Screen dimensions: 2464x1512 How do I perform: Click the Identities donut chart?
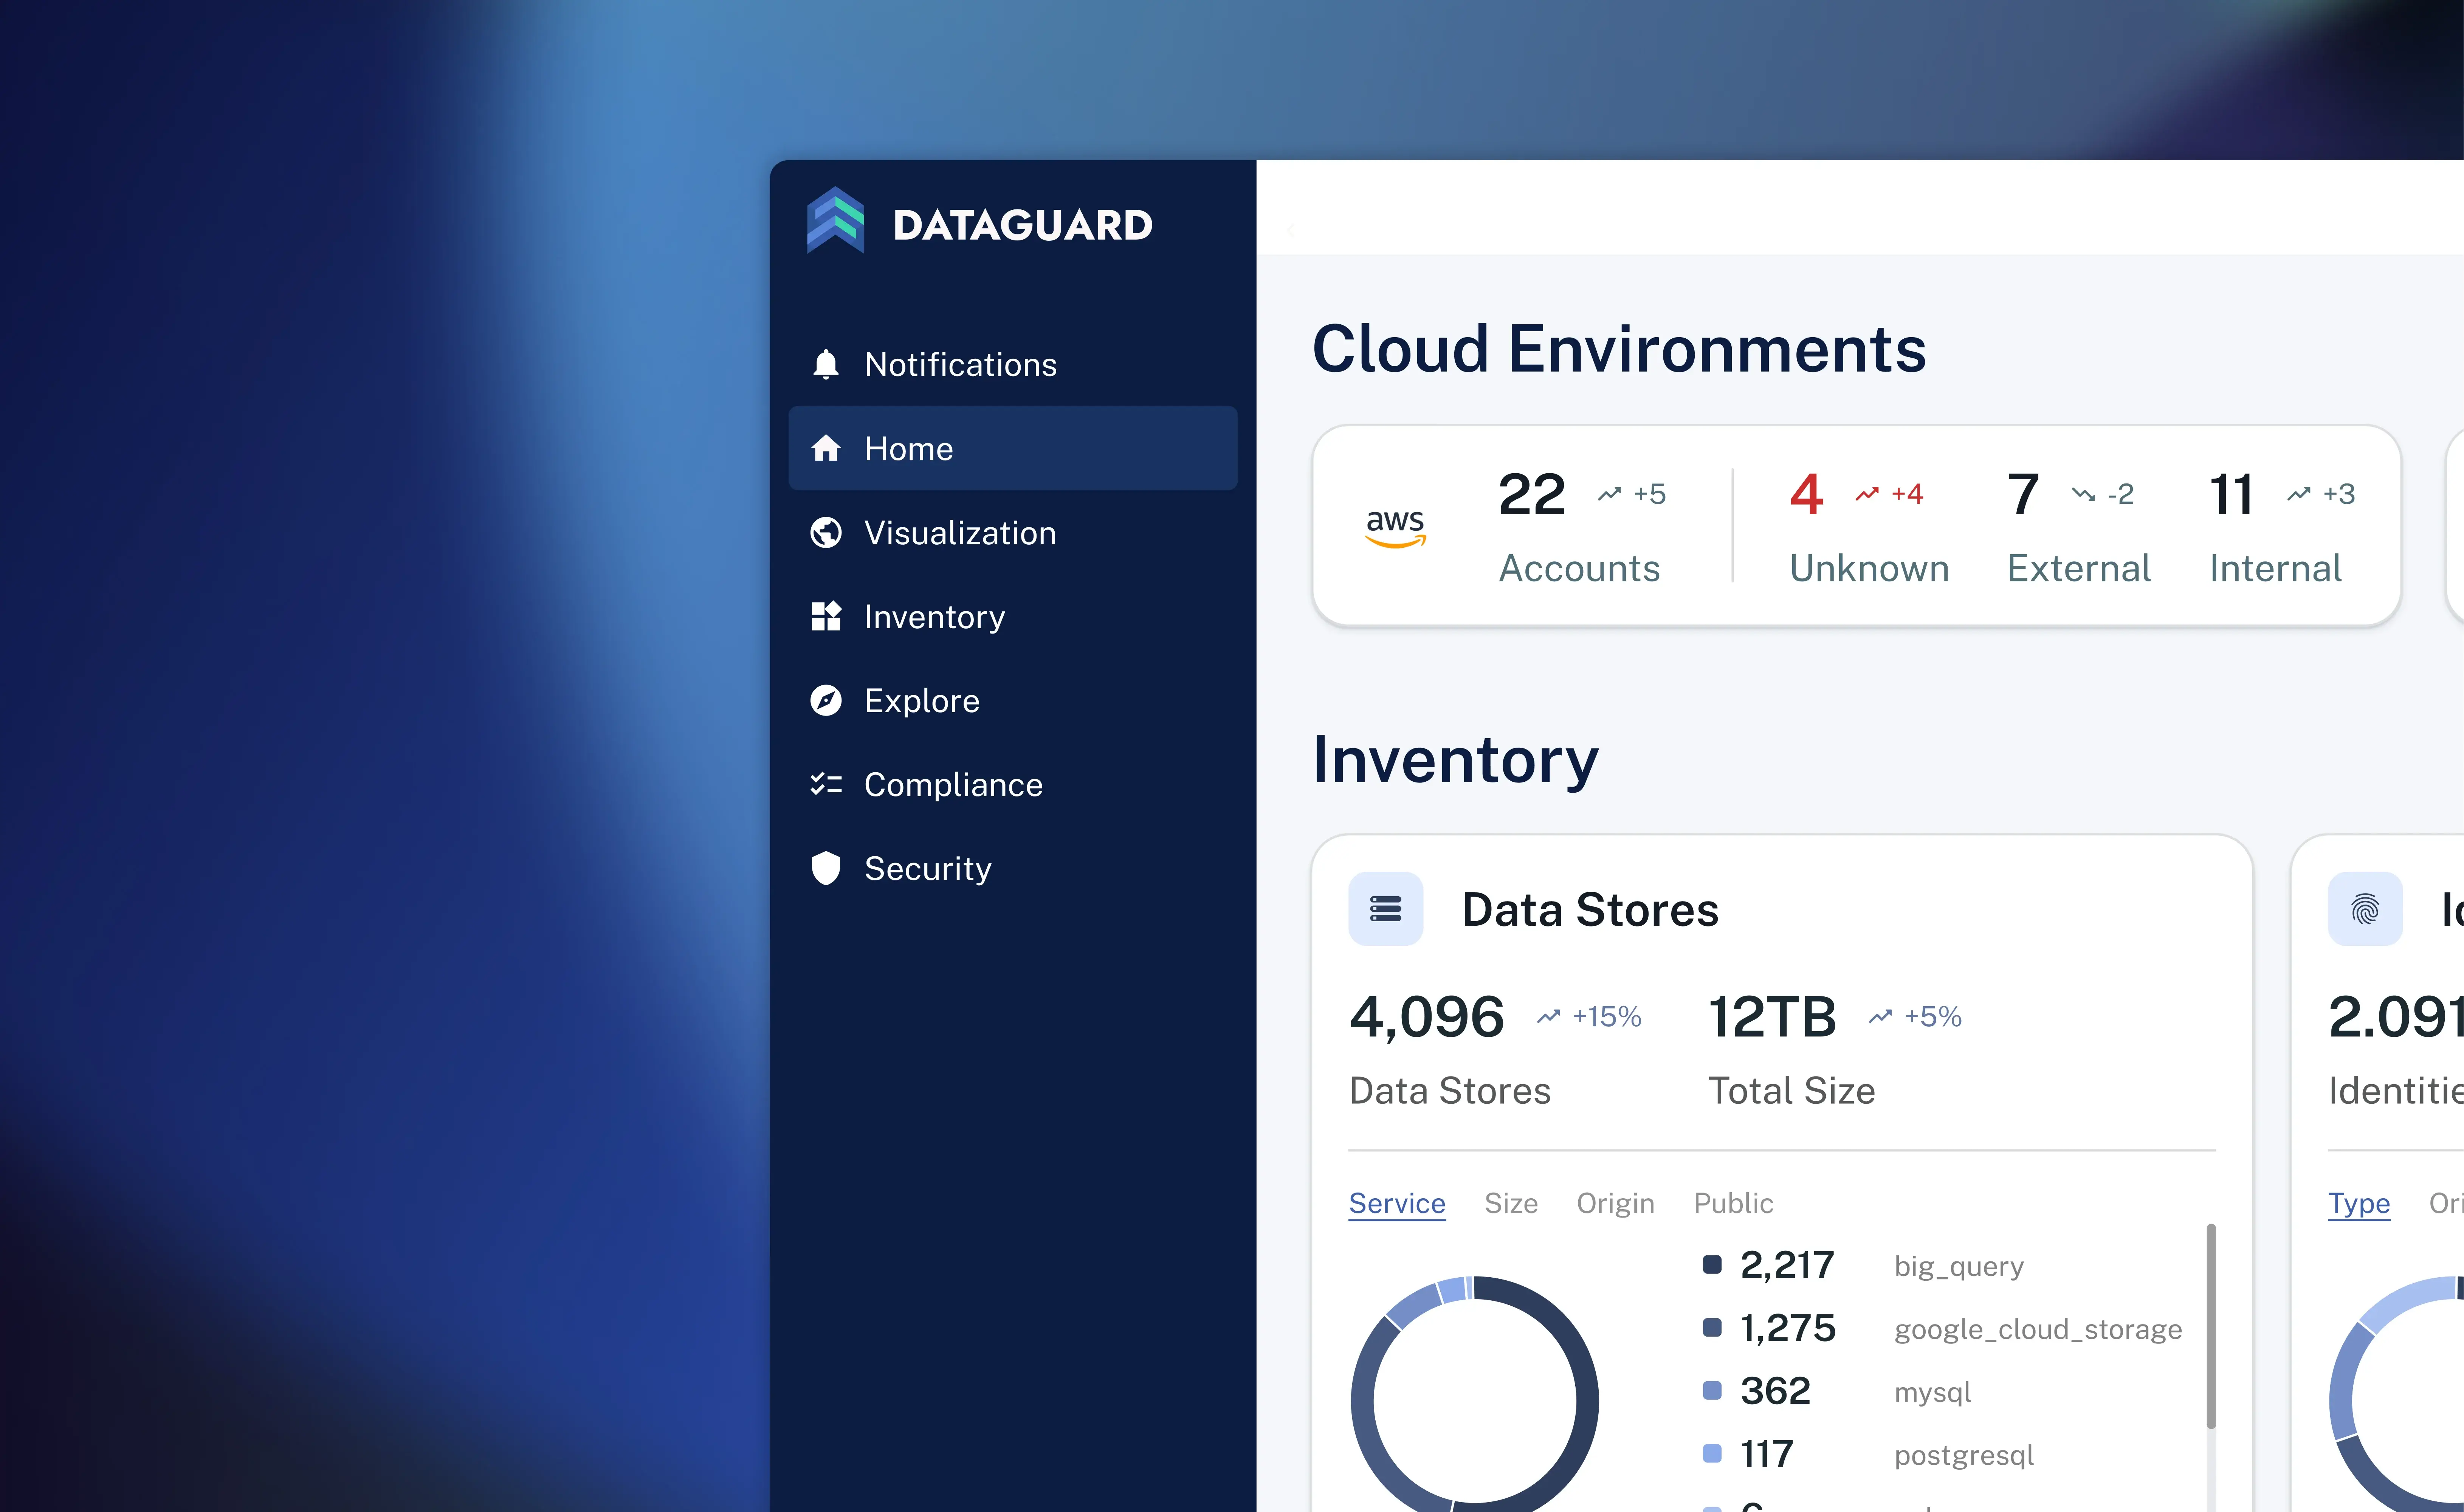[2396, 1394]
